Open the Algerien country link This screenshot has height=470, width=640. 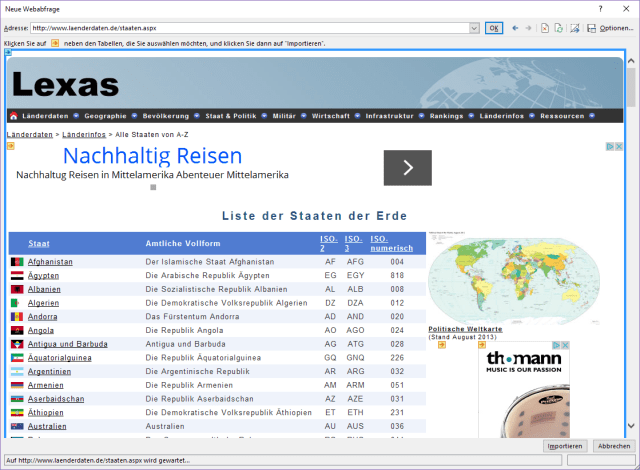(x=43, y=303)
